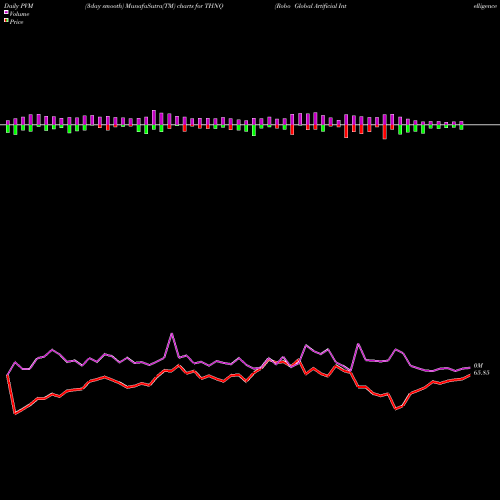Click the 'Robo Global Artificial Int' title
This screenshot has height=500, width=500.
coord(311,6)
